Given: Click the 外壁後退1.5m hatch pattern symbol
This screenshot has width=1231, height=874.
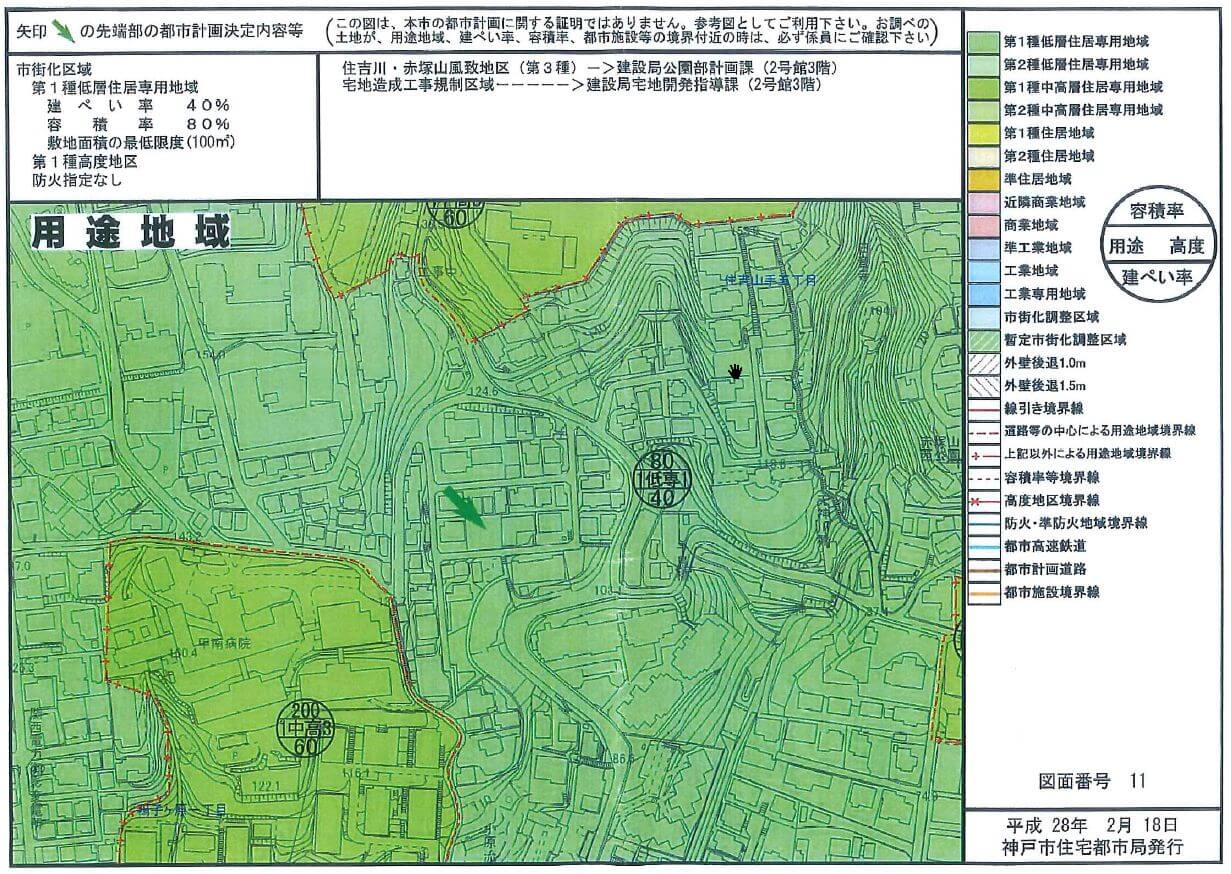Looking at the screenshot, I should pyautogui.click(x=982, y=385).
